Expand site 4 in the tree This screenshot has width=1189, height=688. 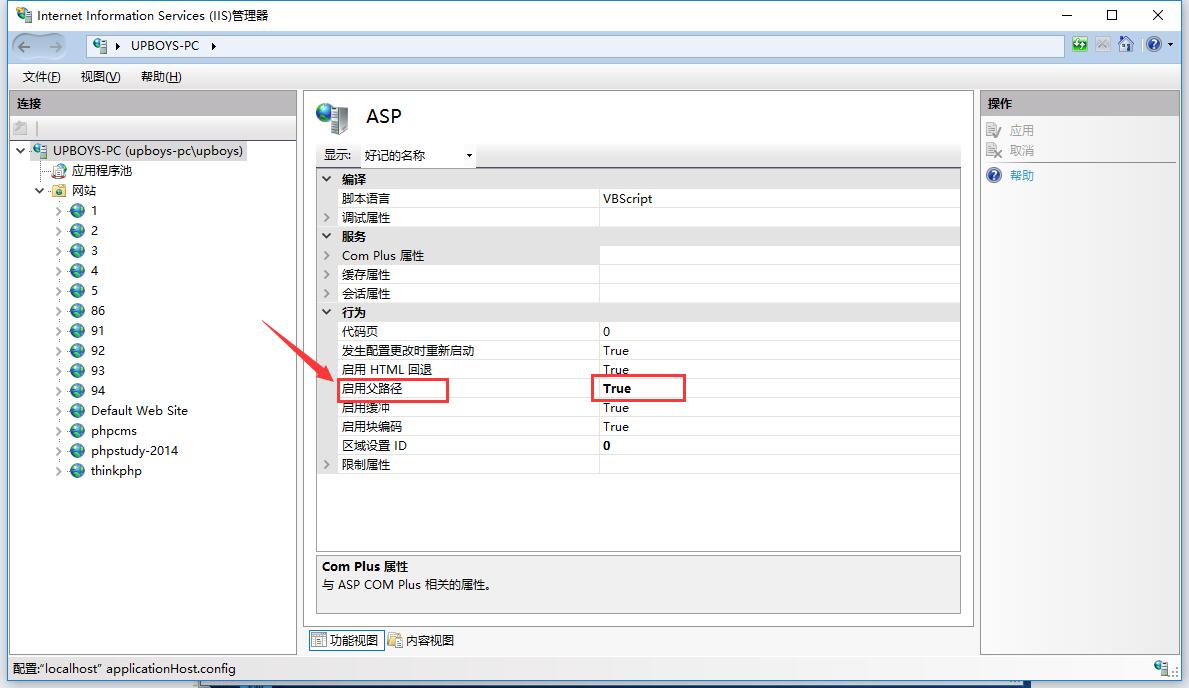(x=58, y=271)
